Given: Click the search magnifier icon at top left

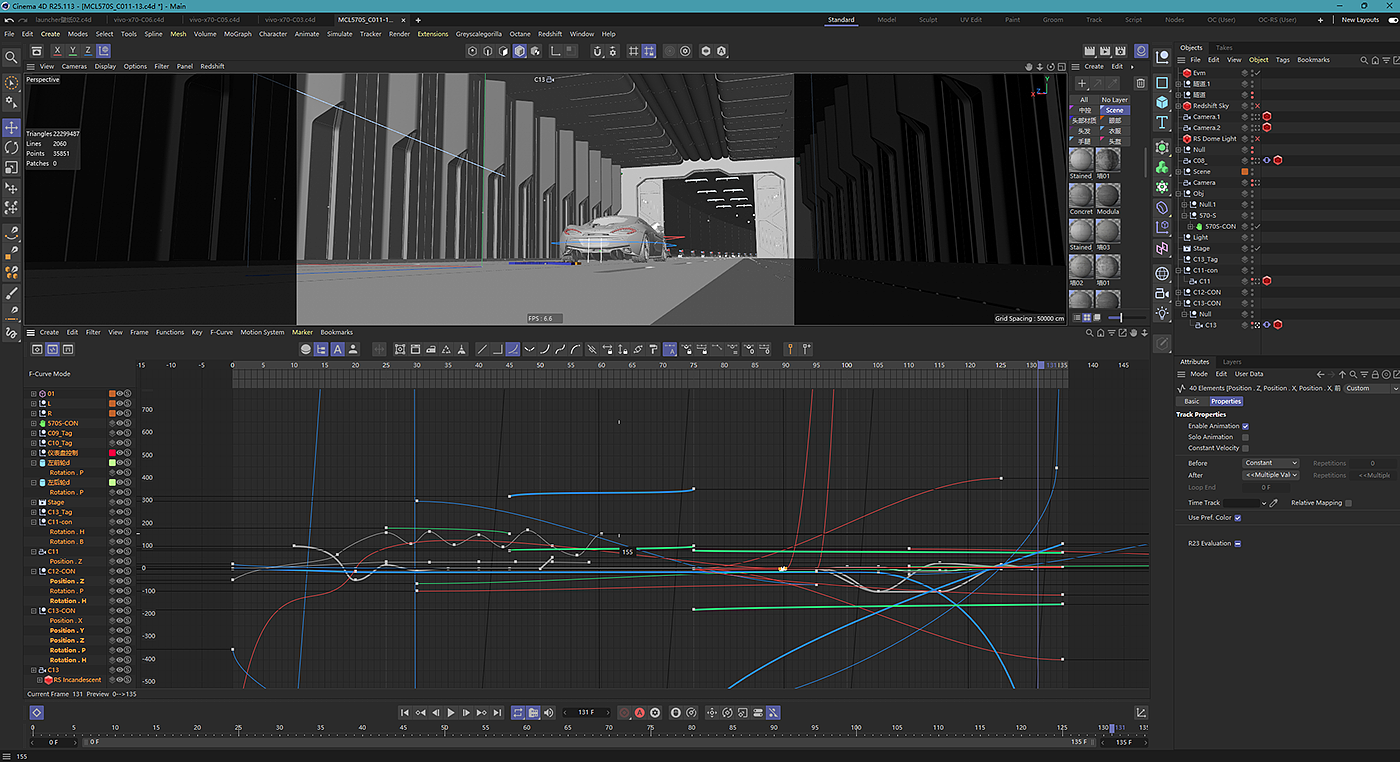Looking at the screenshot, I should (12, 57).
